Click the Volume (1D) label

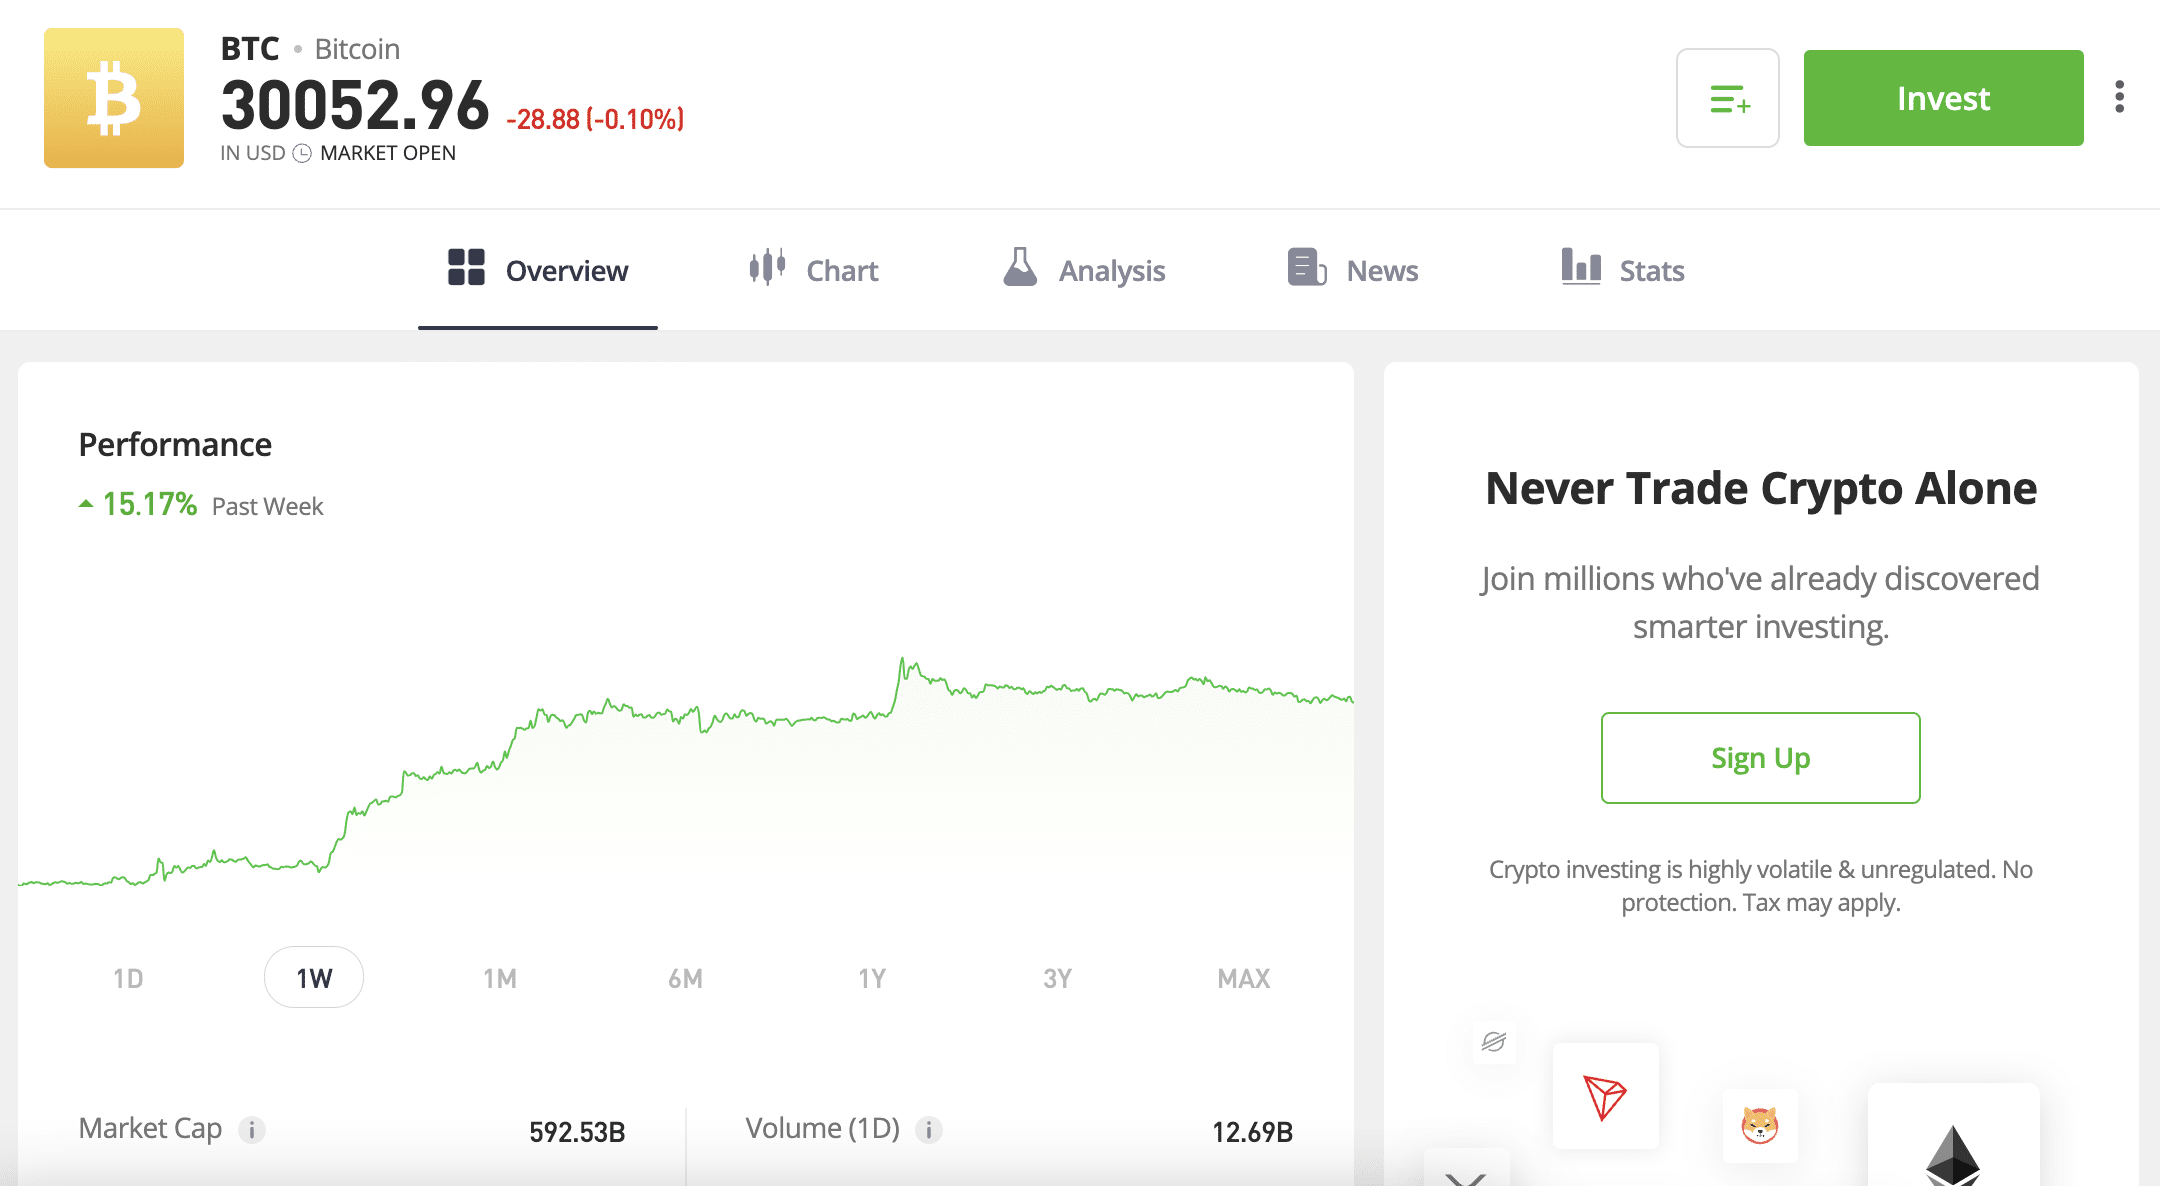[x=823, y=1129]
